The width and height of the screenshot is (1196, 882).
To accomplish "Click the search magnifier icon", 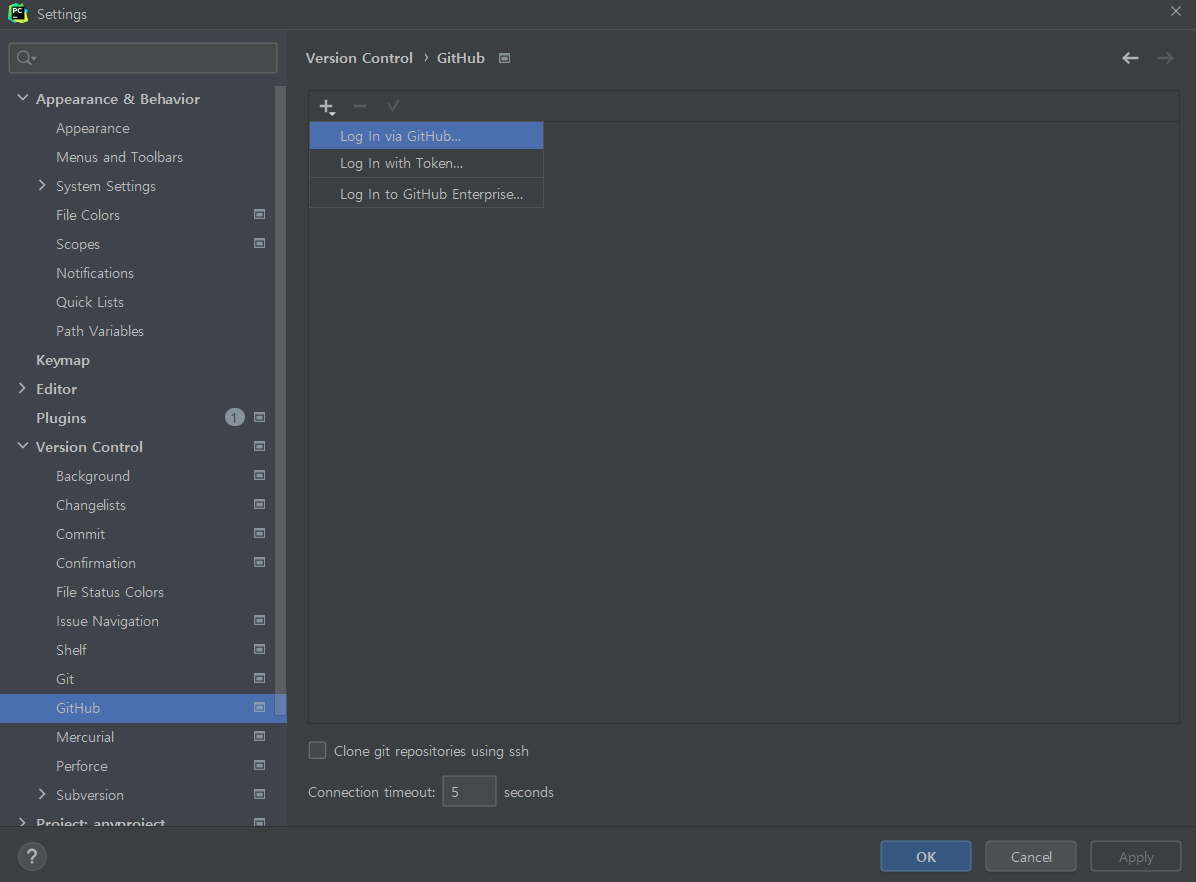I will tap(26, 58).
